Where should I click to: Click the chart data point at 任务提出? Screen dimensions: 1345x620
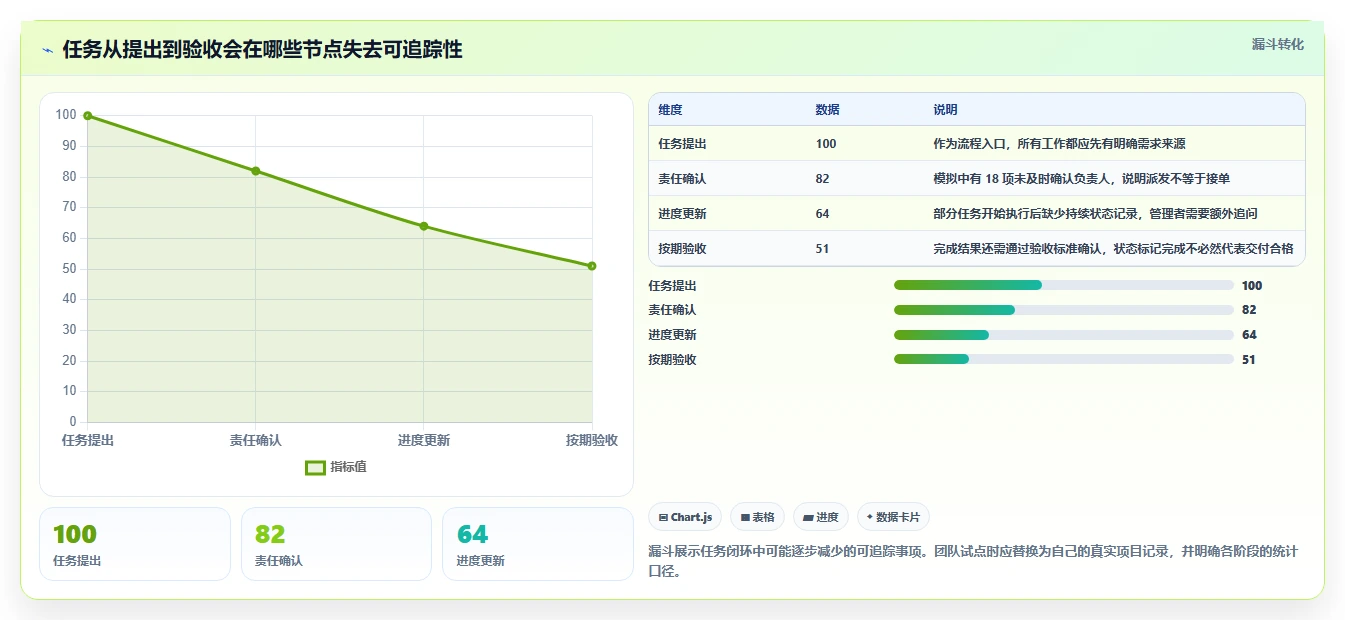point(88,116)
